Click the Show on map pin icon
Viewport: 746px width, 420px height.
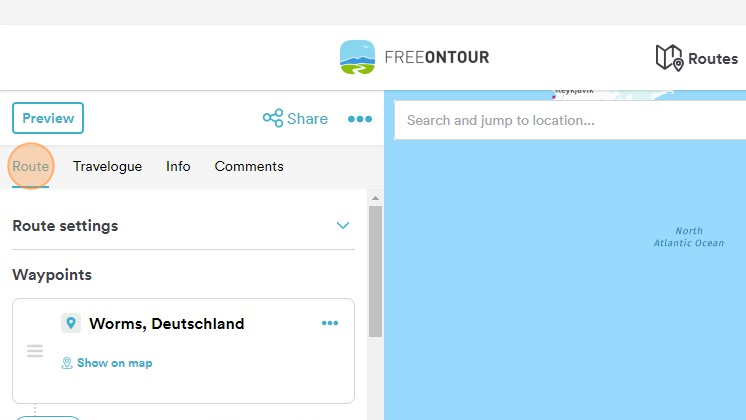[x=67, y=363]
